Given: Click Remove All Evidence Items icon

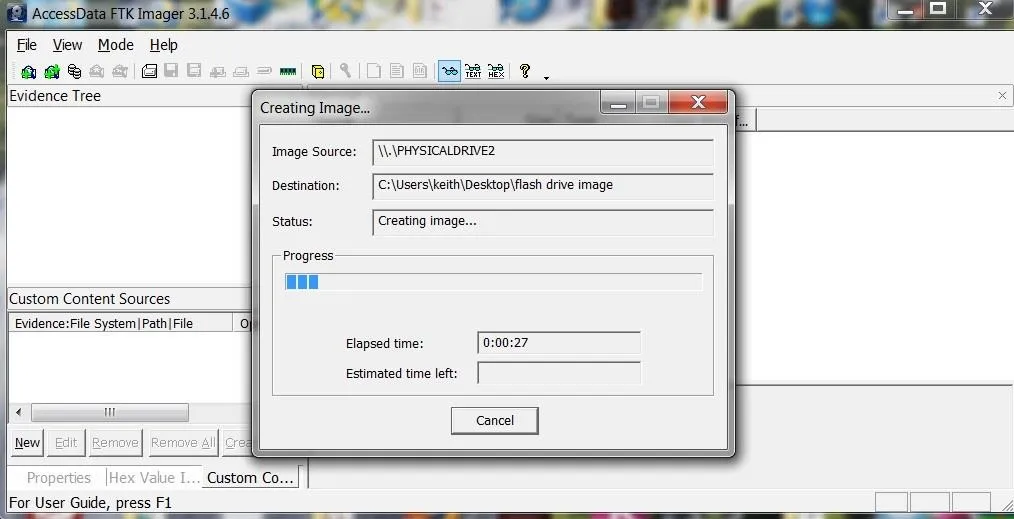Looking at the screenshot, I should (x=120, y=72).
